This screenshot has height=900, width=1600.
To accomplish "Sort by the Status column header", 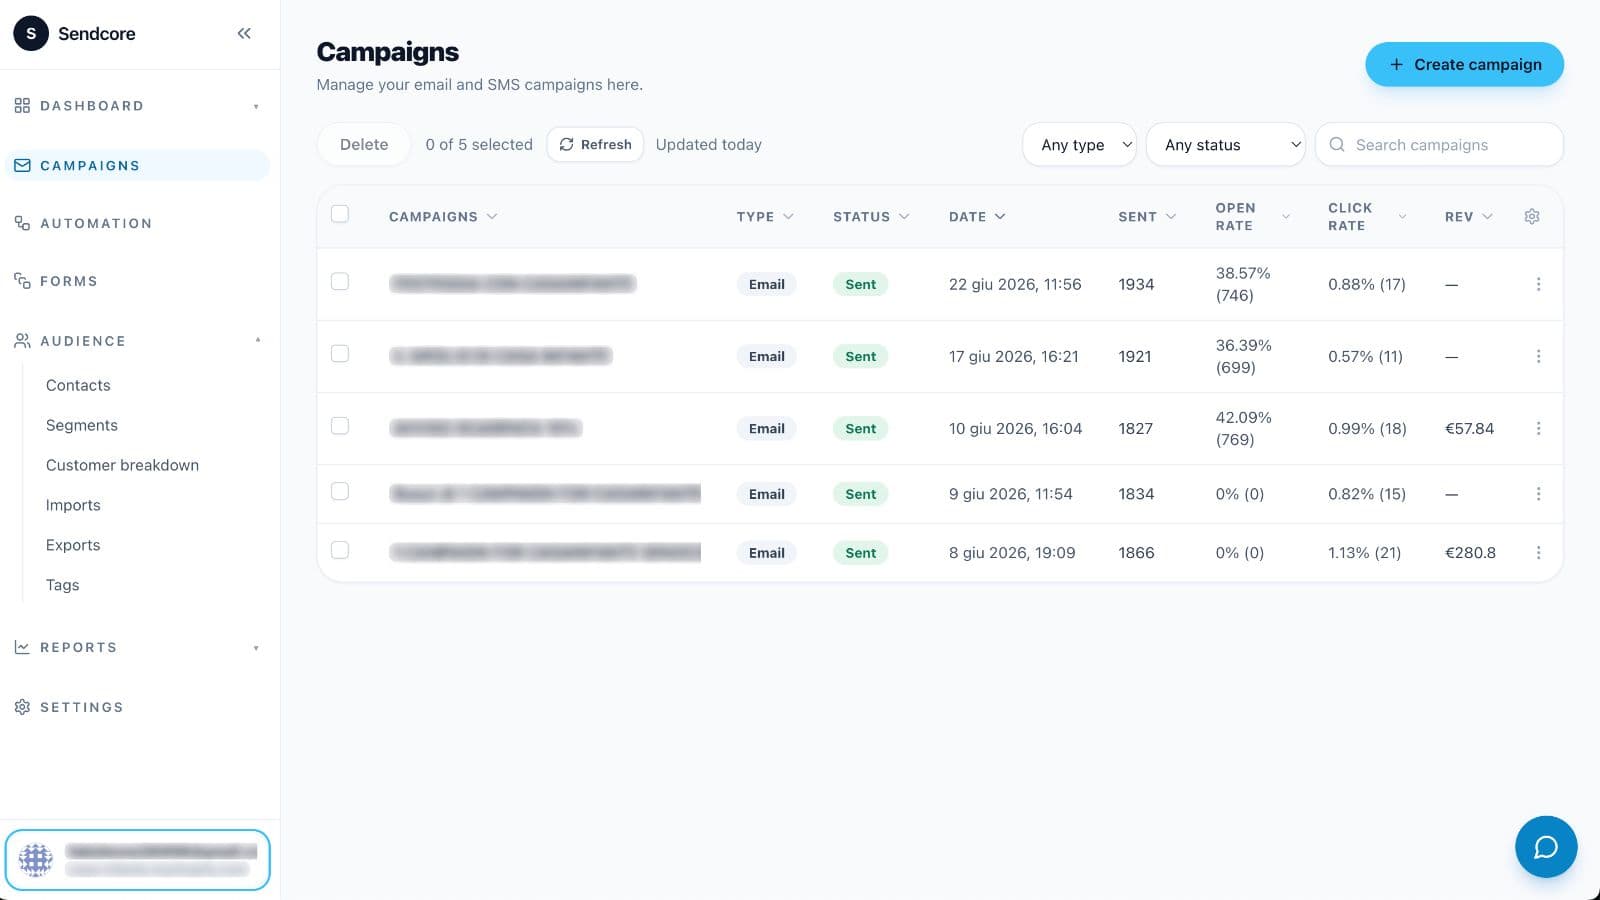I will (x=871, y=216).
